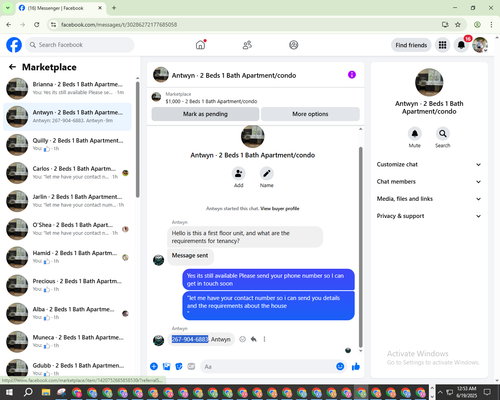Show hidden system tray icons

(440, 392)
